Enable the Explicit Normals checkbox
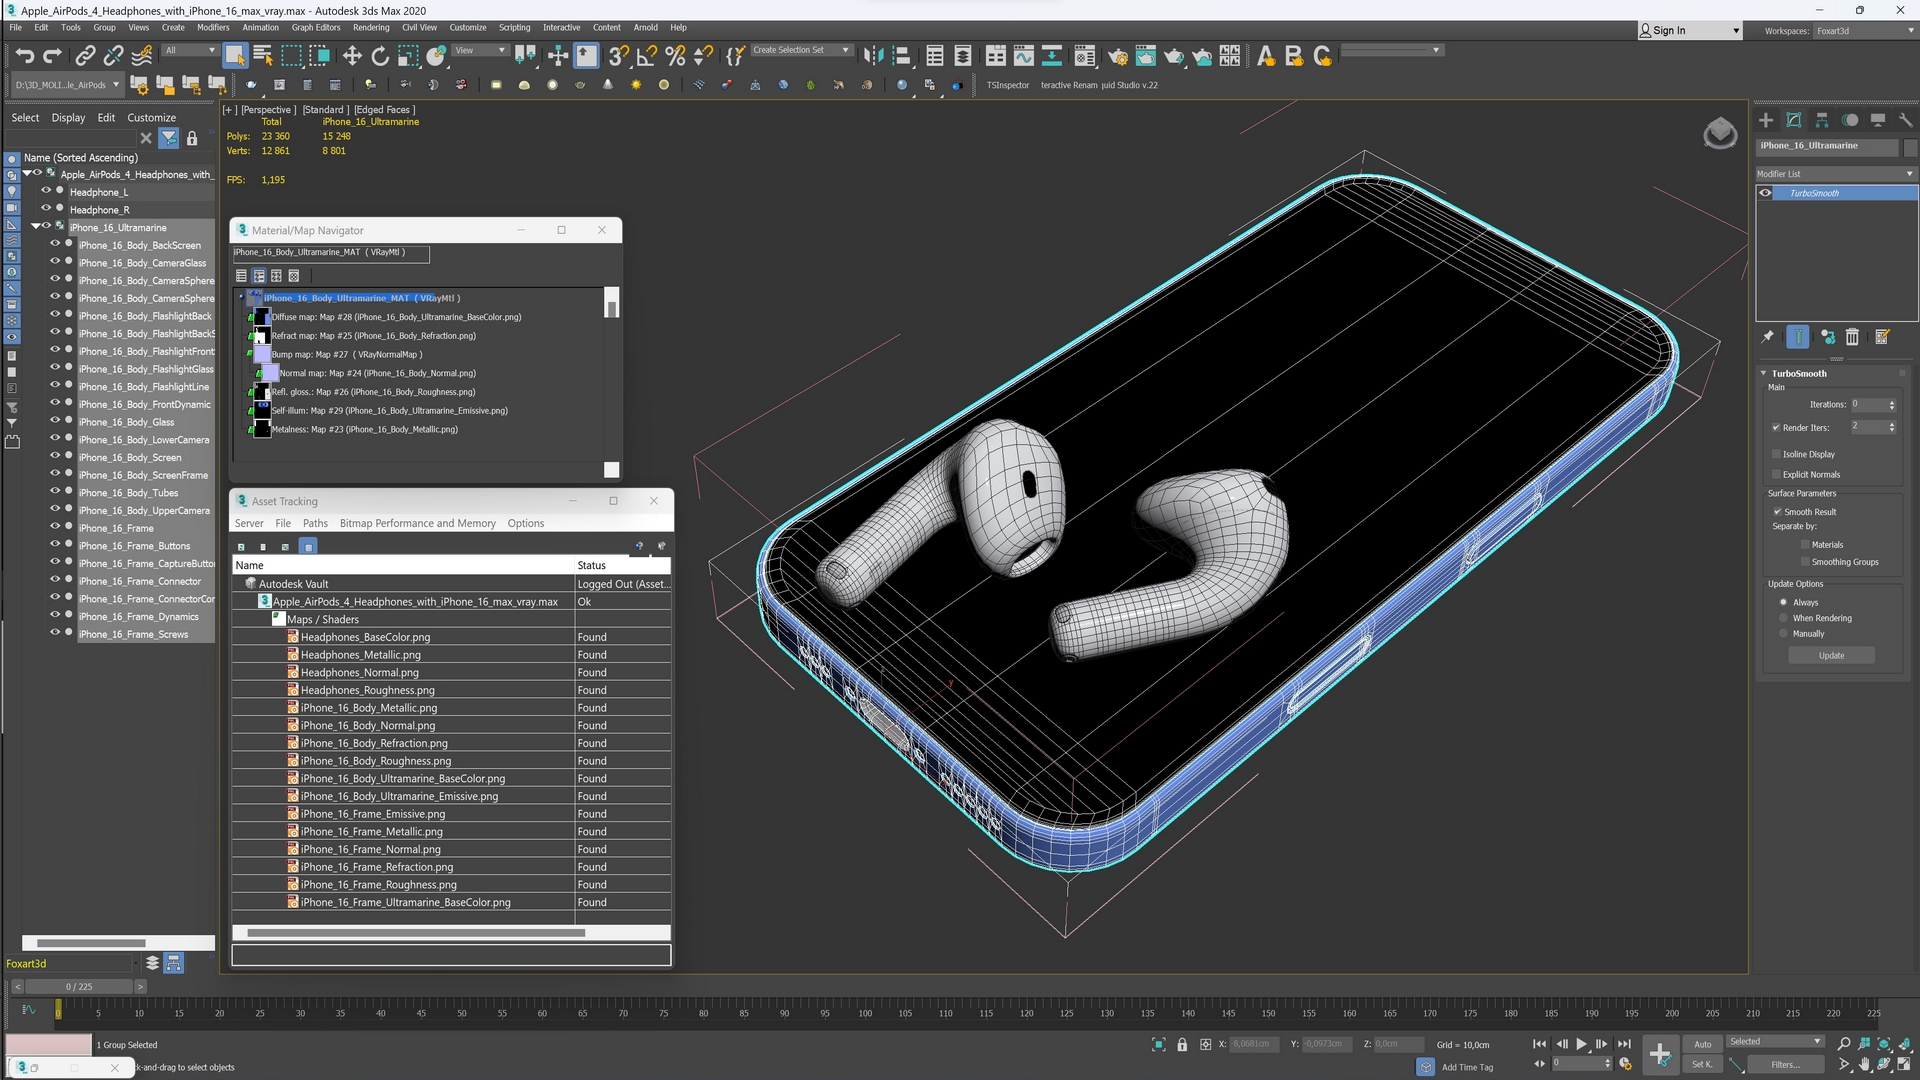Screen dimensions: 1920x1080 (x=1777, y=475)
